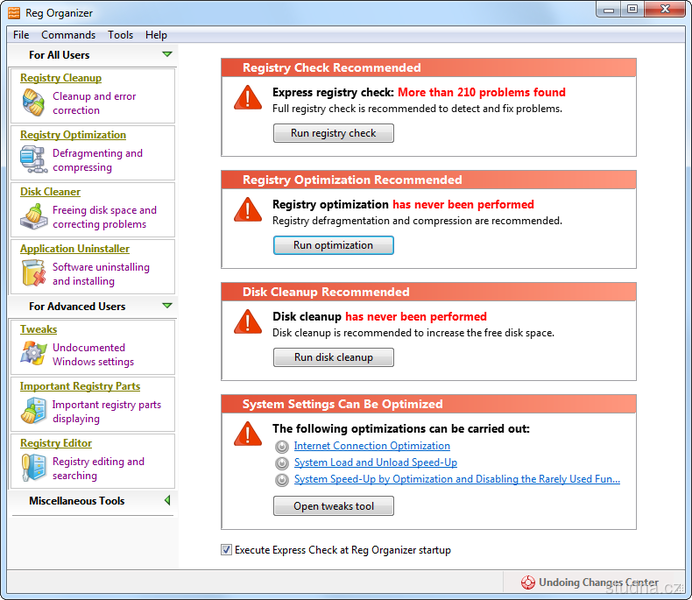Click the Registry Cleanup broom icon

[x=34, y=102]
